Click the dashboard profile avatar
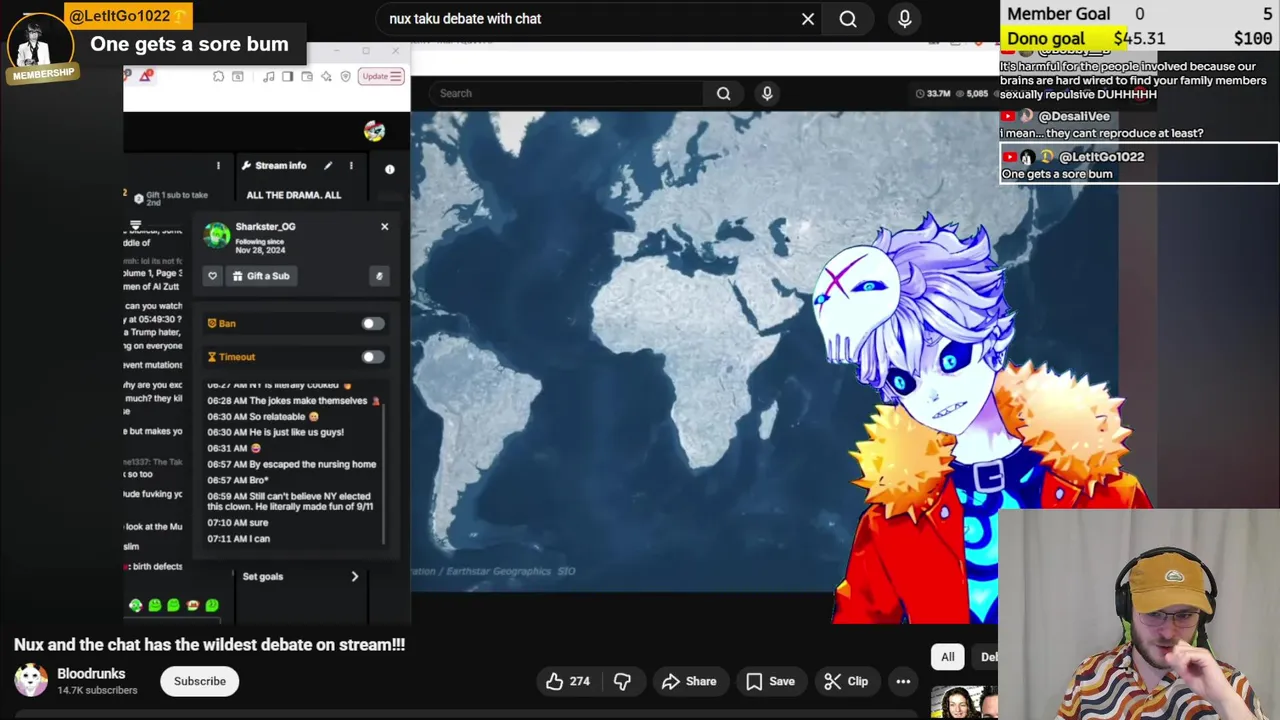The height and width of the screenshot is (720, 1280). click(374, 131)
